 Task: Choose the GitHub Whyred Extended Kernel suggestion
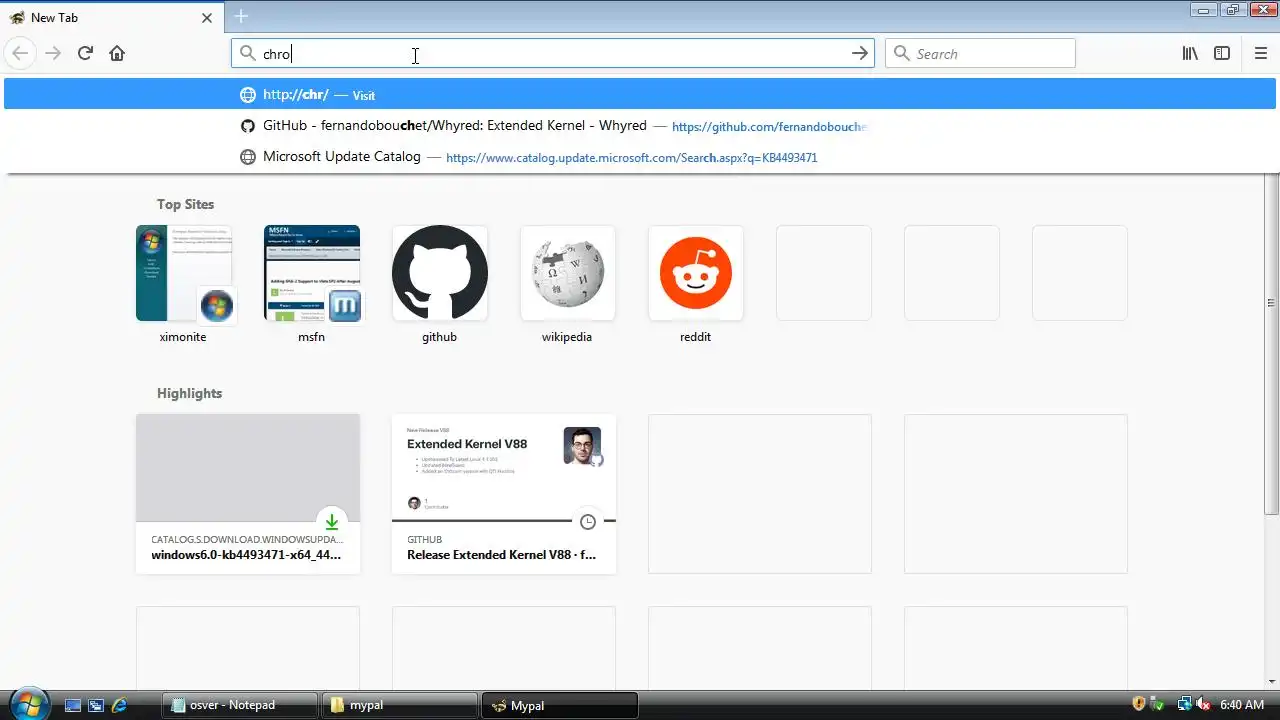coord(640,126)
